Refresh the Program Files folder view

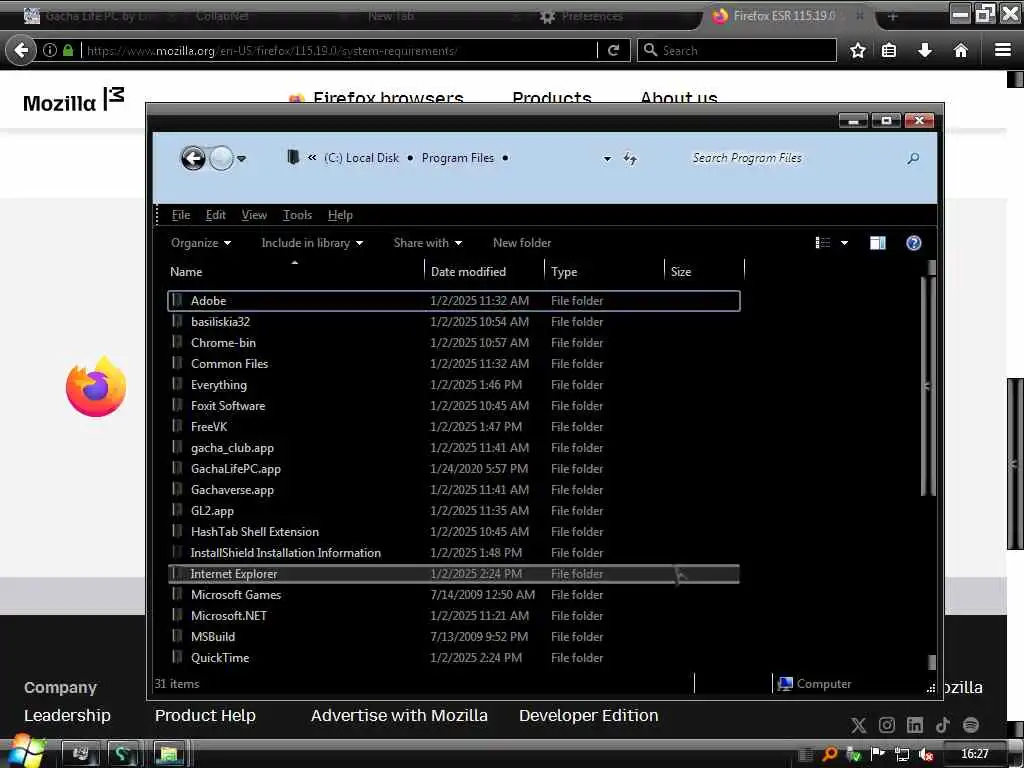630,158
